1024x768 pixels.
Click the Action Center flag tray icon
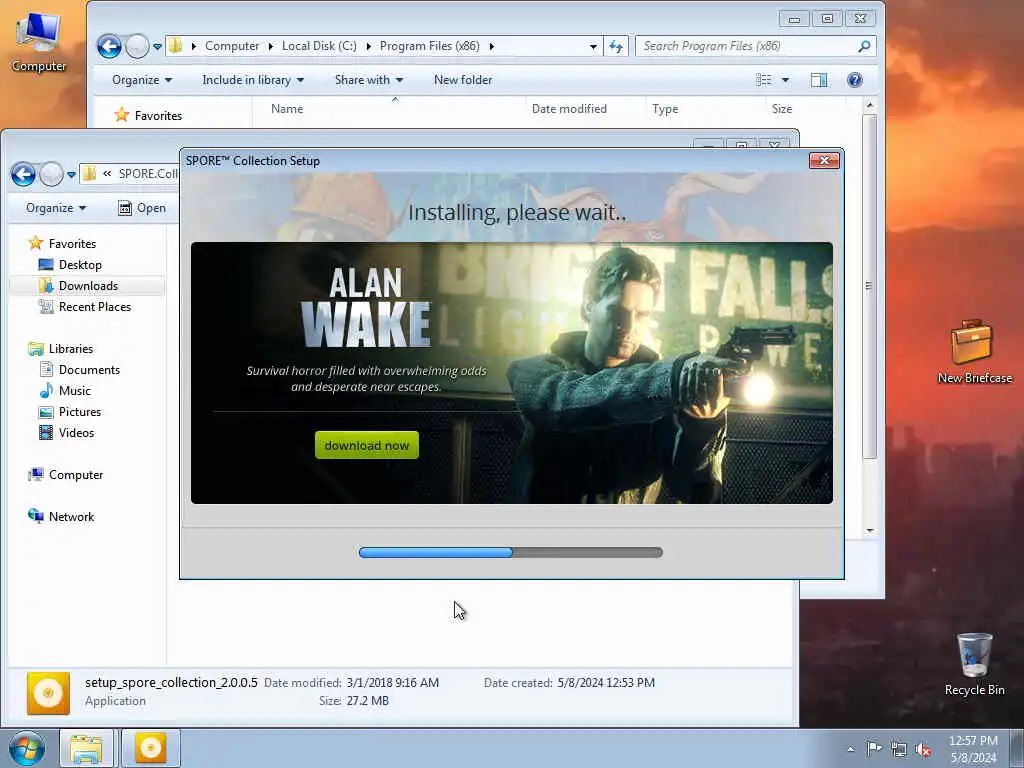point(874,748)
